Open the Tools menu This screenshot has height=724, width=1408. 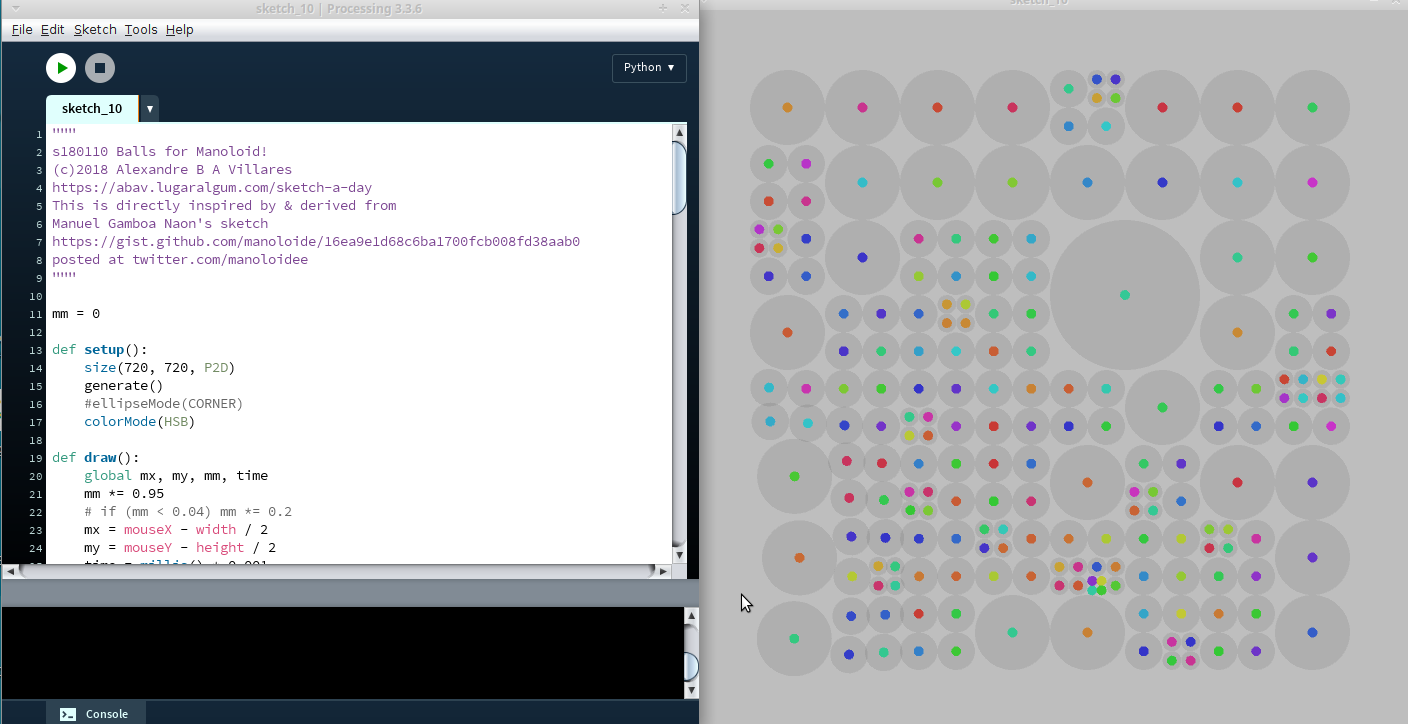(x=141, y=30)
